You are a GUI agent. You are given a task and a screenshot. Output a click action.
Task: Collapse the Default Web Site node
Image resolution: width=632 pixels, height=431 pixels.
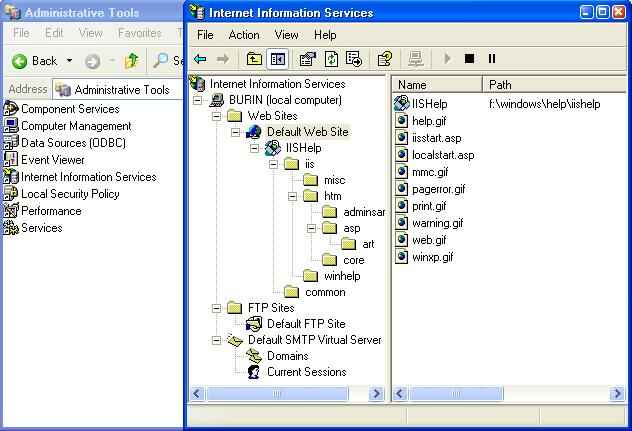[x=235, y=132]
